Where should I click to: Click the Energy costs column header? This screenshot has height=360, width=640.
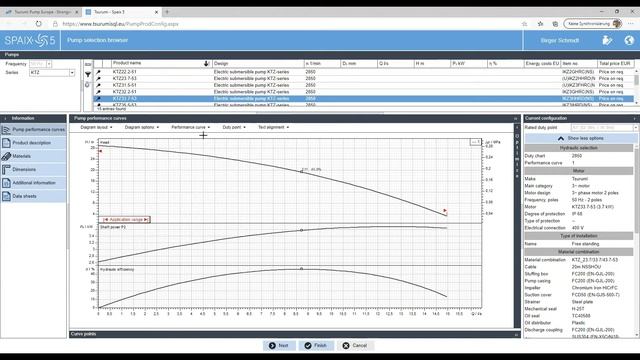point(542,64)
